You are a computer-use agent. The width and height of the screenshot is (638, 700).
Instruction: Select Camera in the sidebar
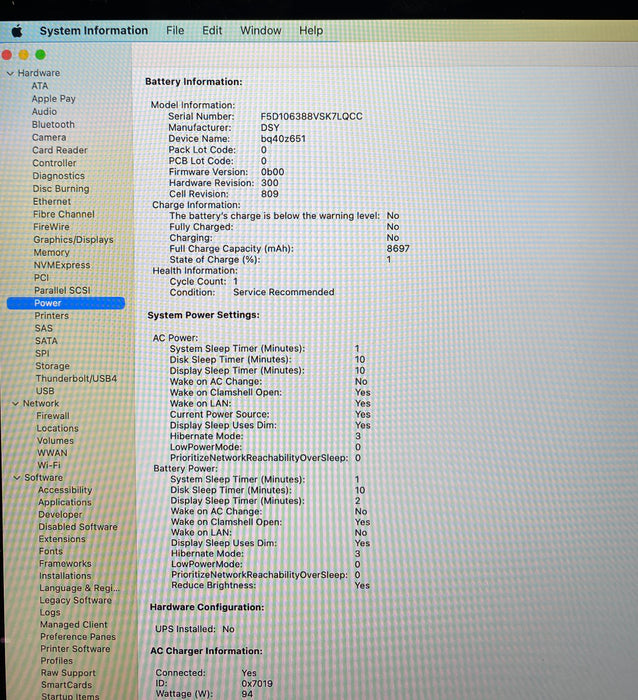[49, 138]
